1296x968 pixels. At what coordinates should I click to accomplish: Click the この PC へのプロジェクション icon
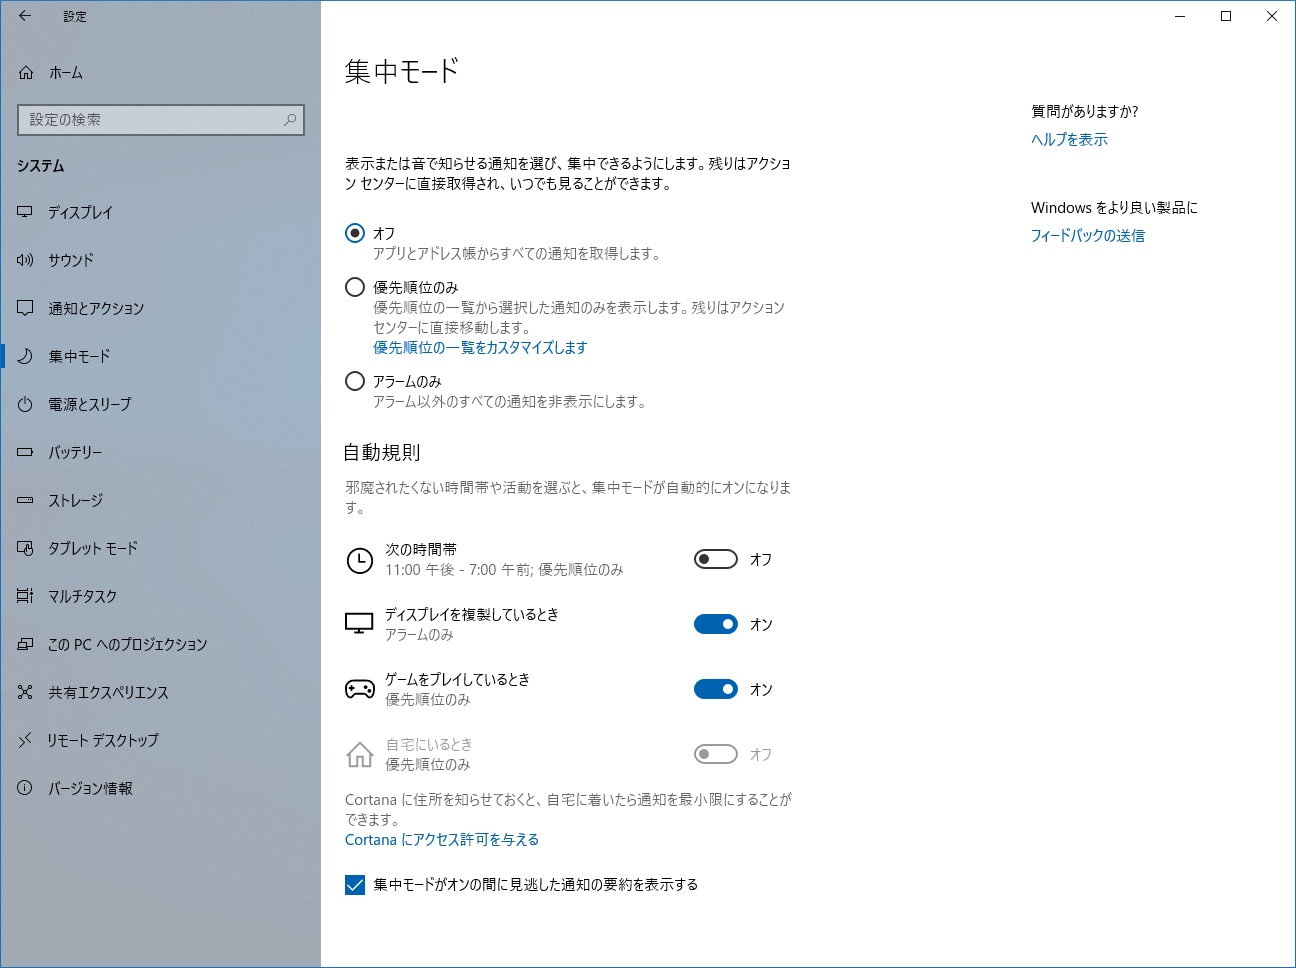click(x=25, y=644)
